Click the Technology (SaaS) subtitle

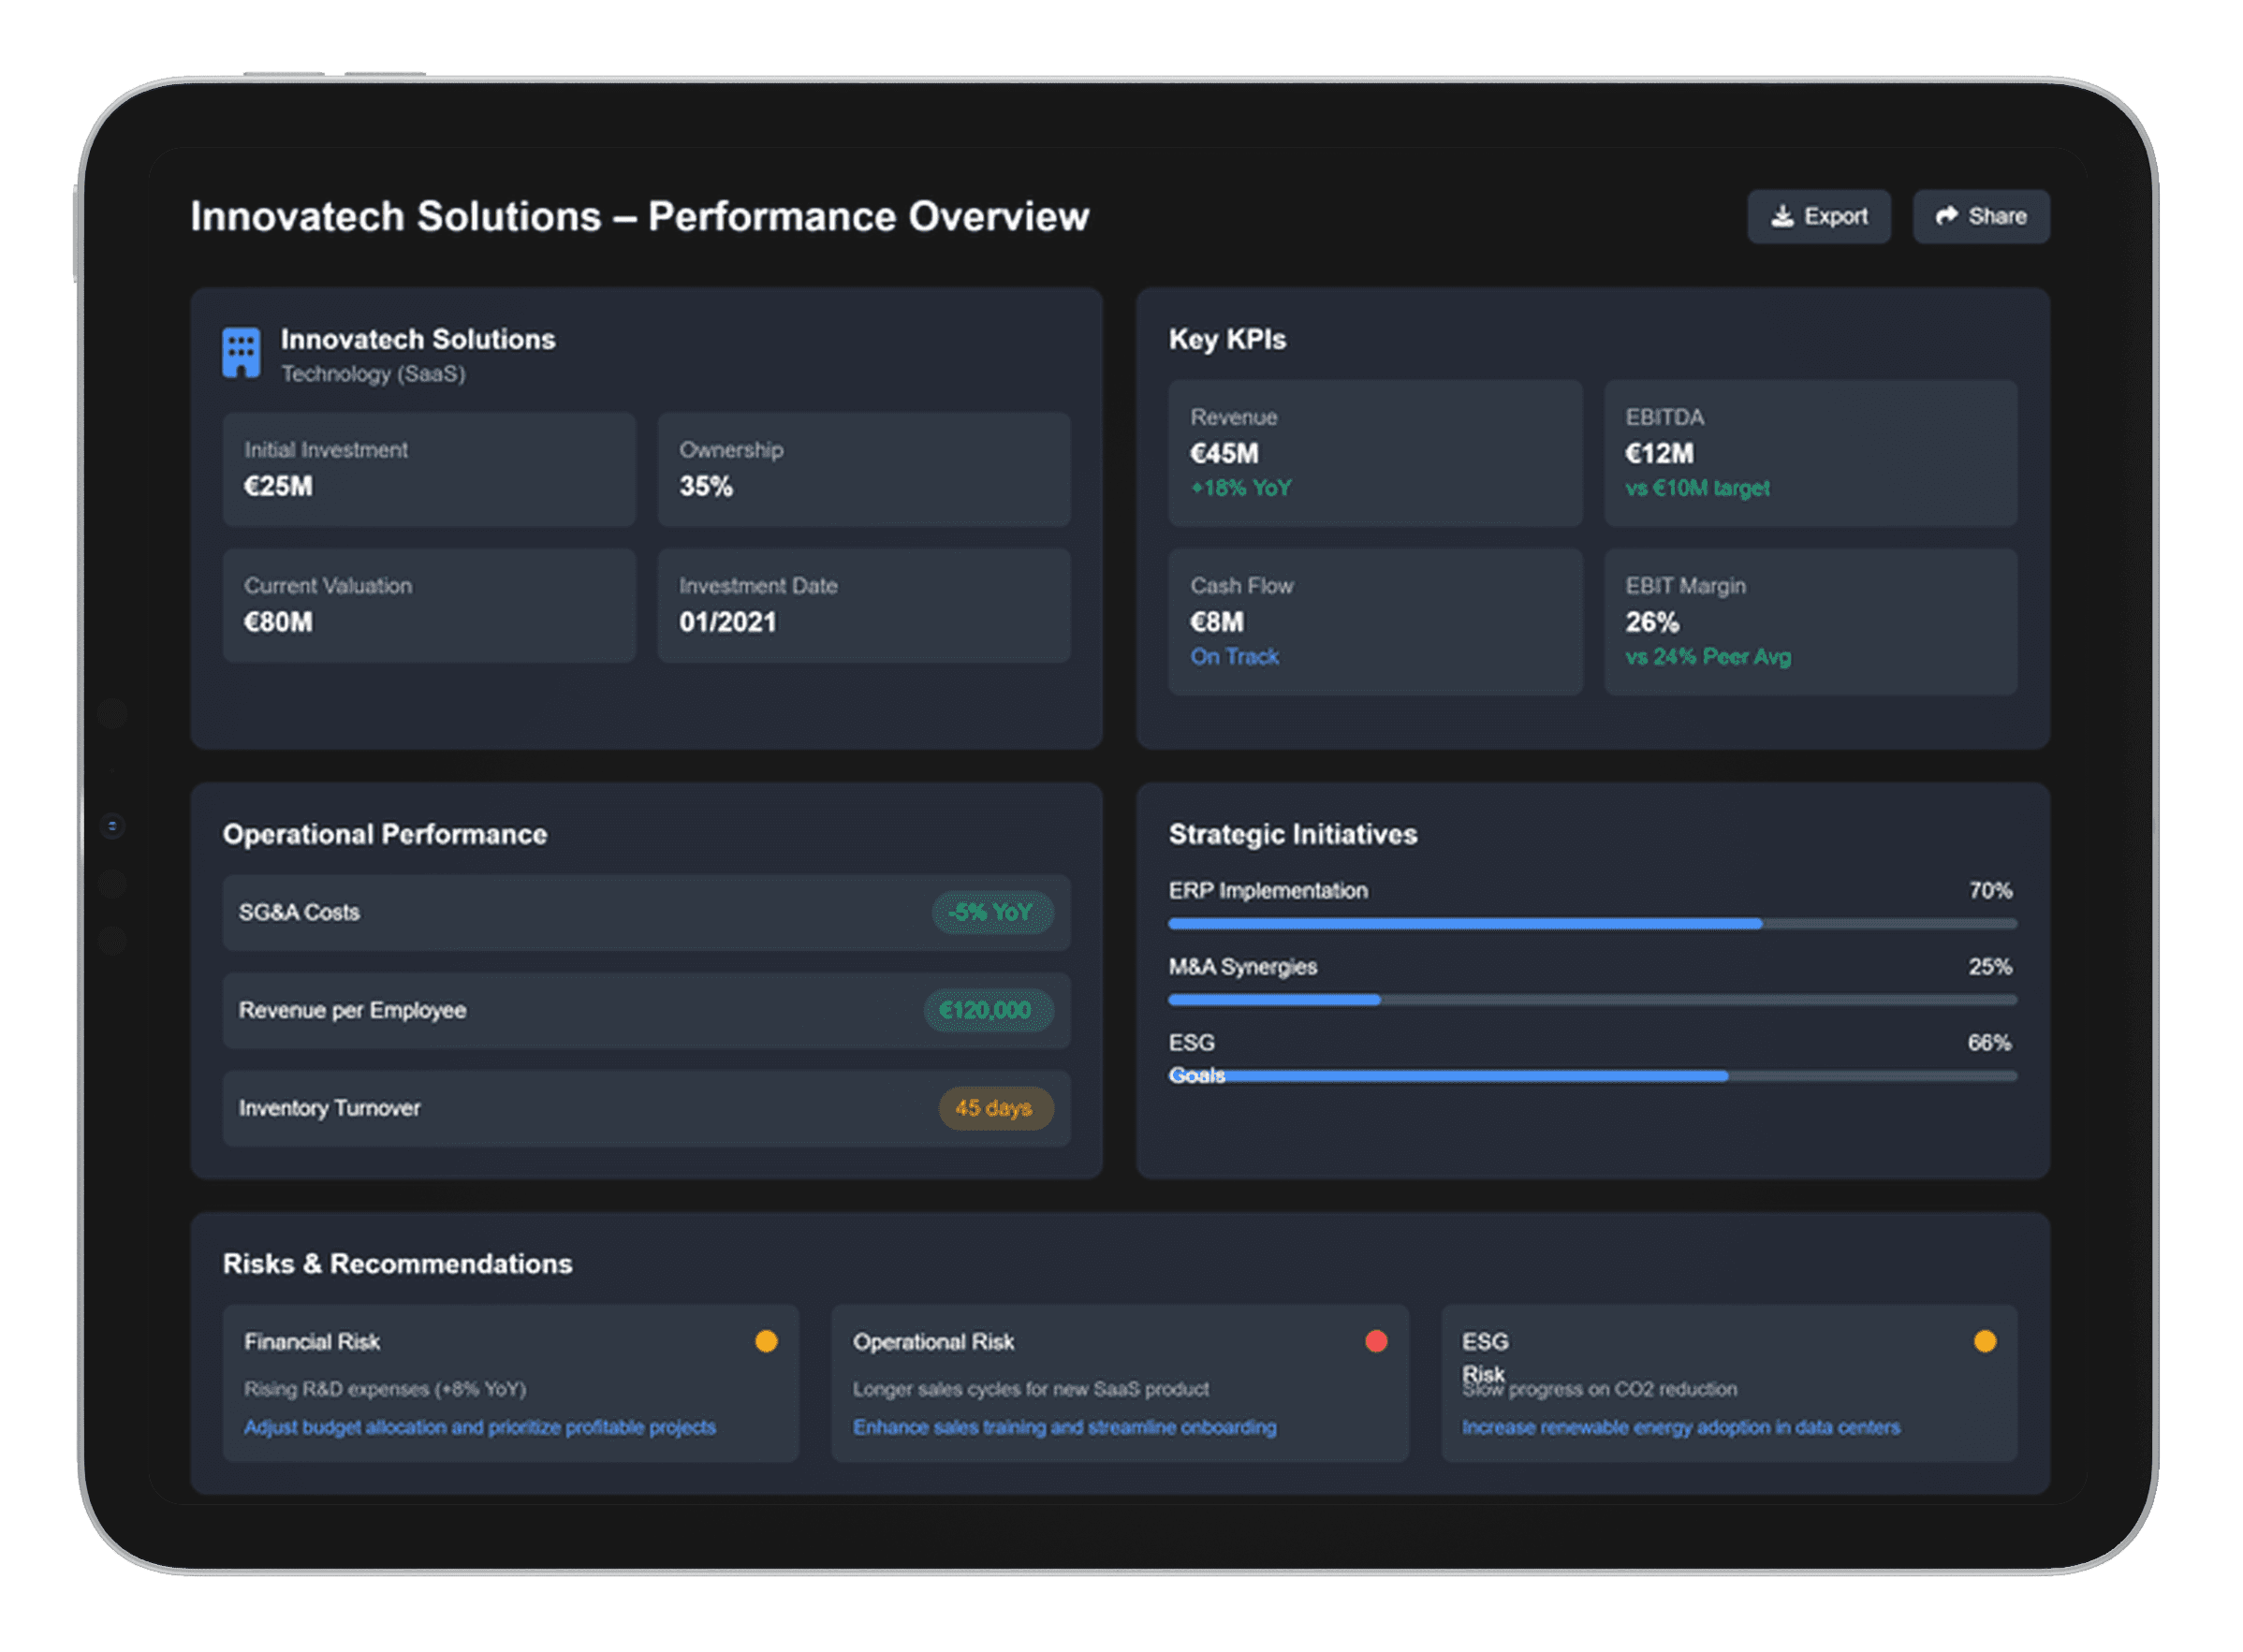click(x=373, y=373)
